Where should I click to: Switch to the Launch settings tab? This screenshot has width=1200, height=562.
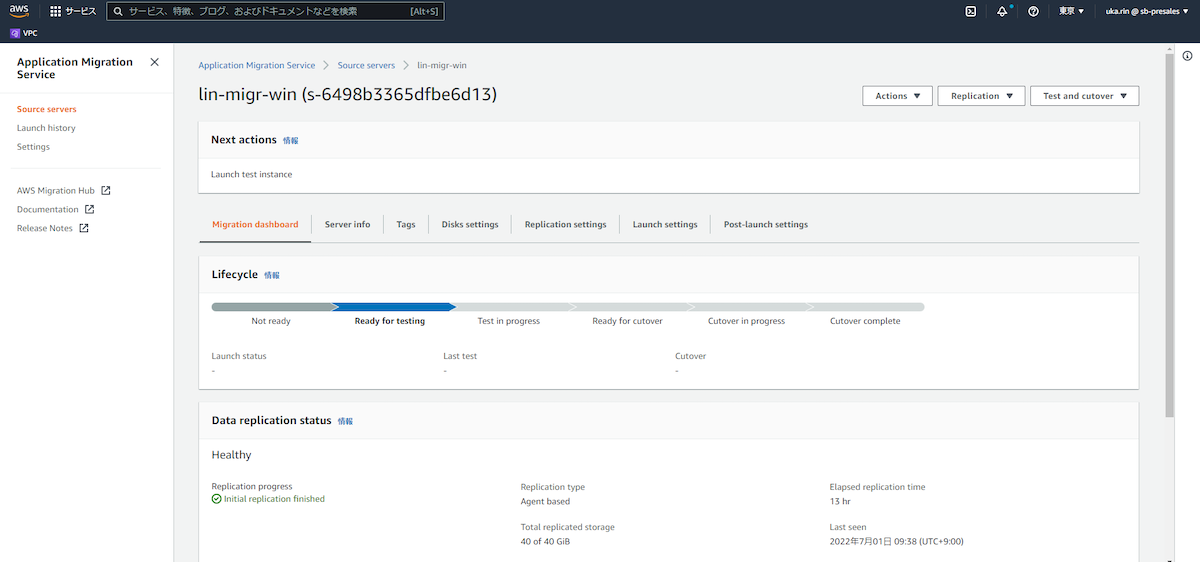665,224
